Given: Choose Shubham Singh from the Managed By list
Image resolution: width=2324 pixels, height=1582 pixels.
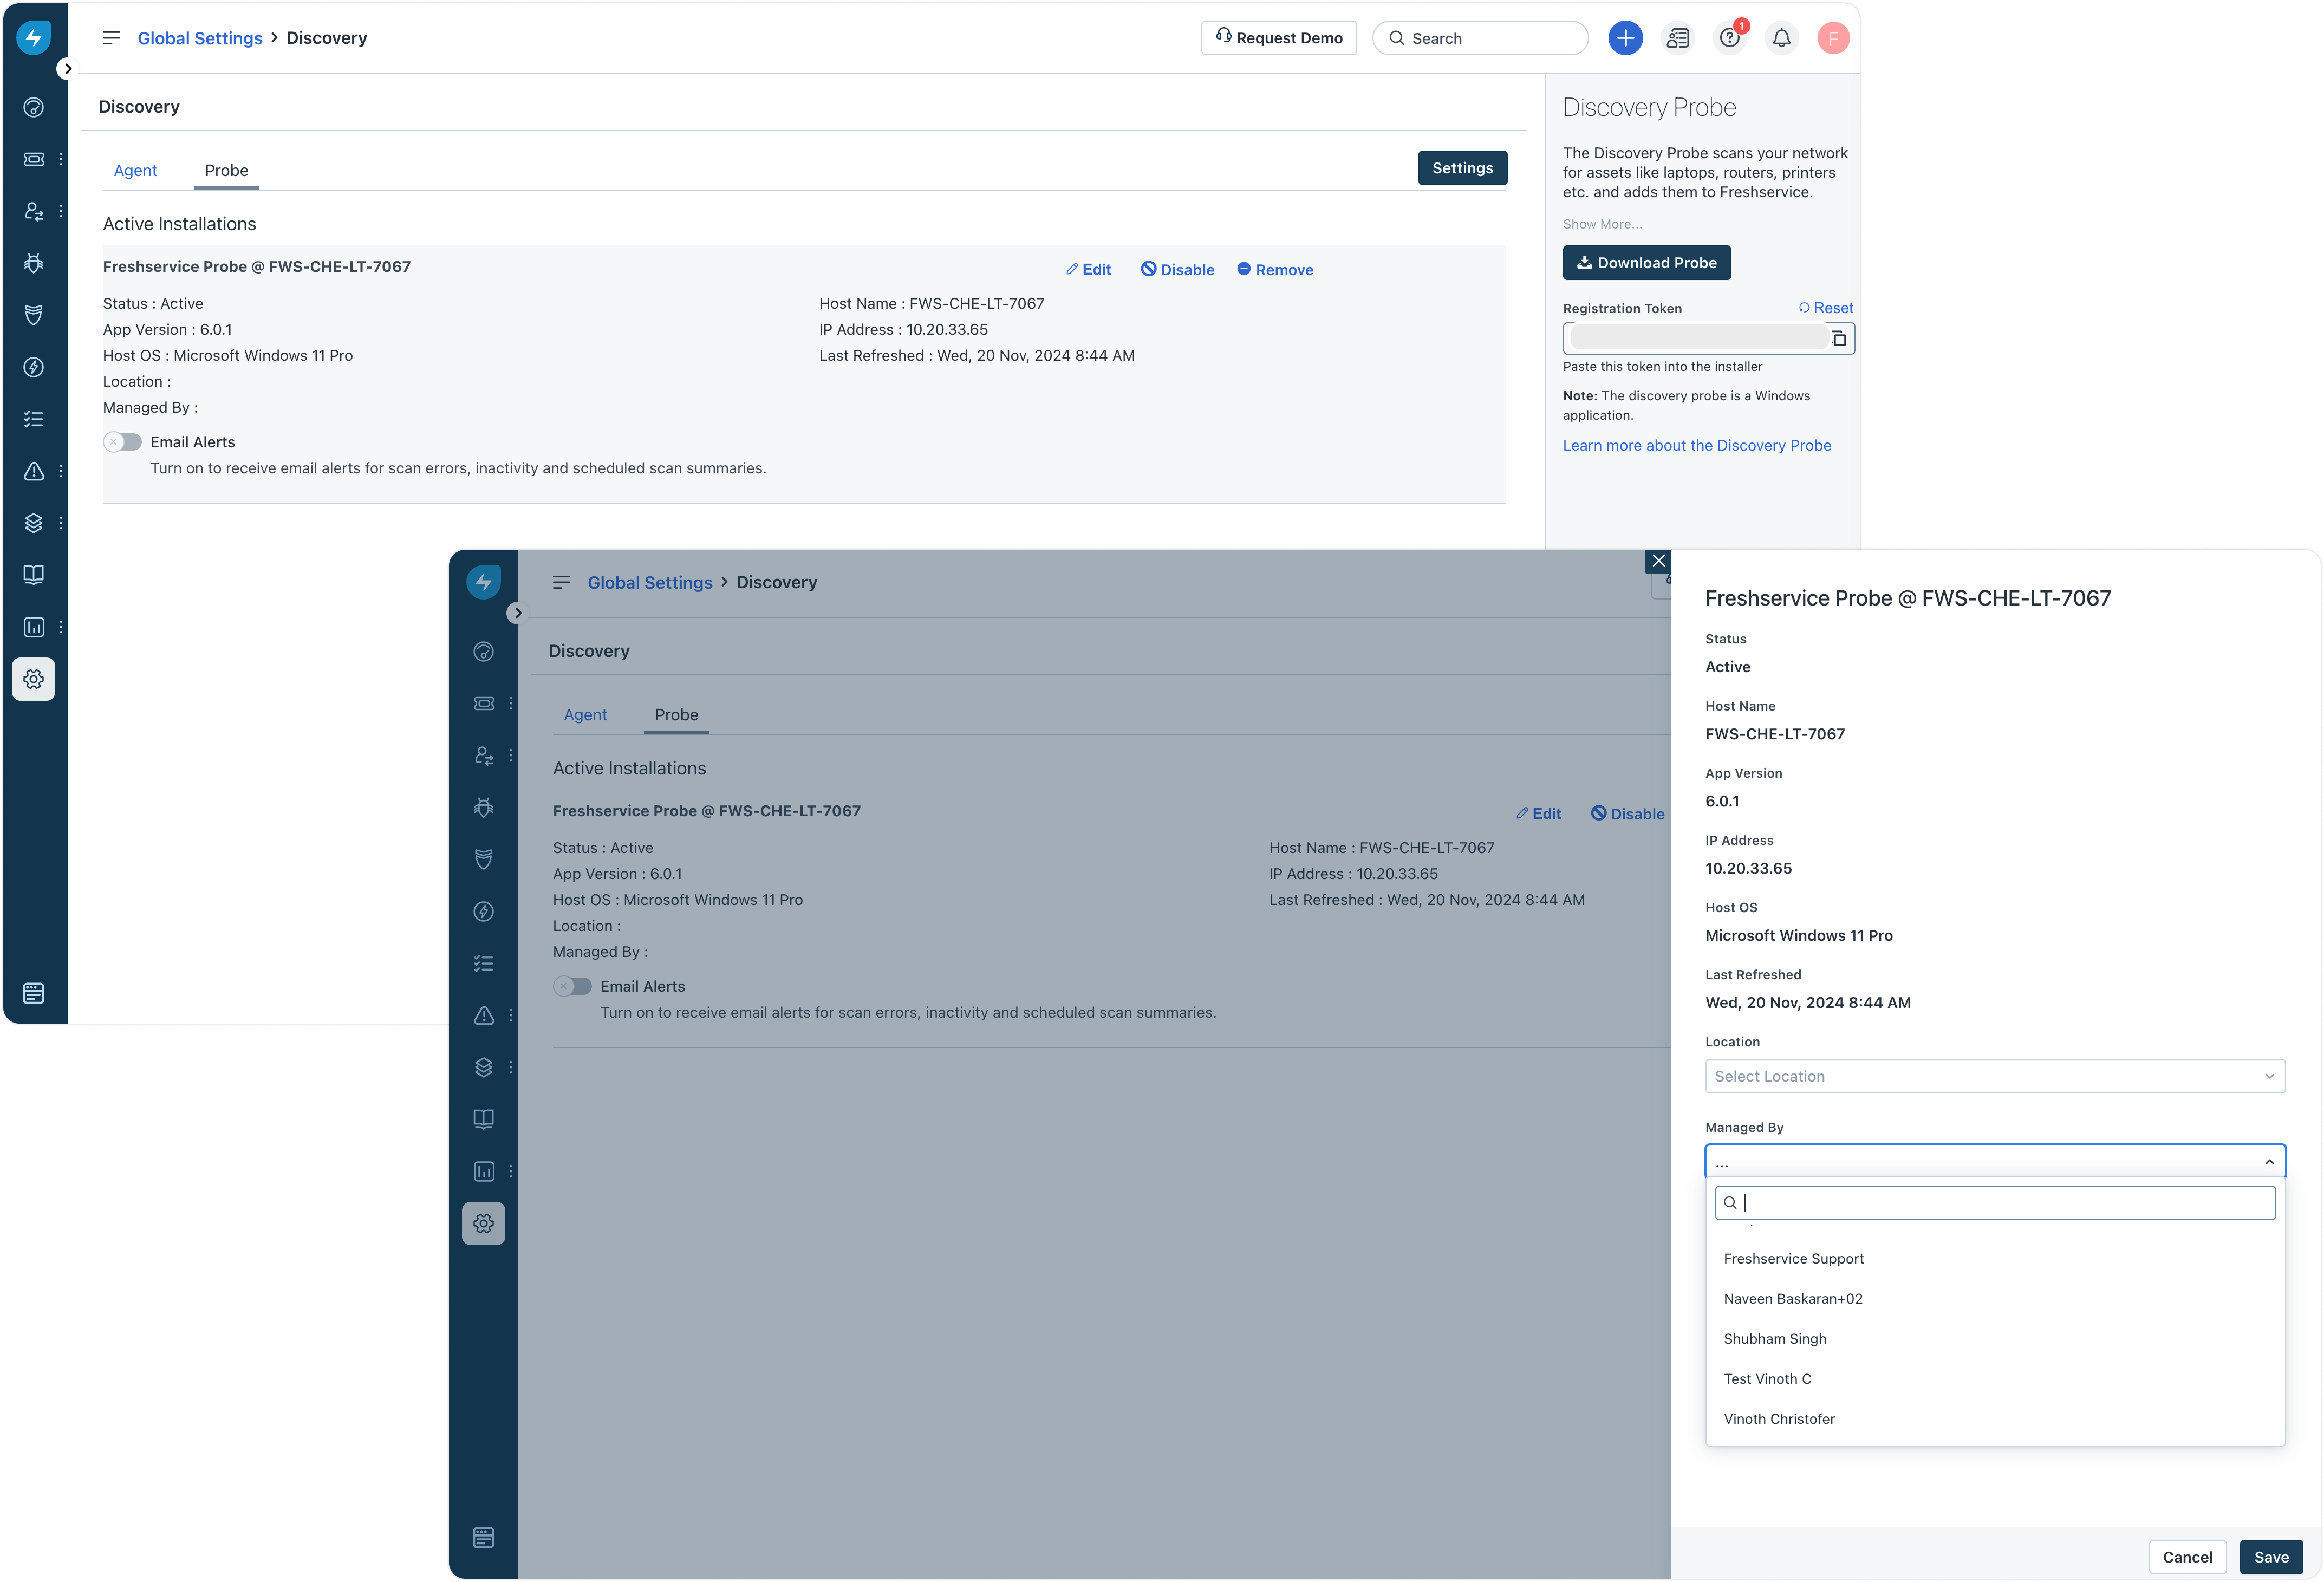Looking at the screenshot, I should [x=1774, y=1339].
